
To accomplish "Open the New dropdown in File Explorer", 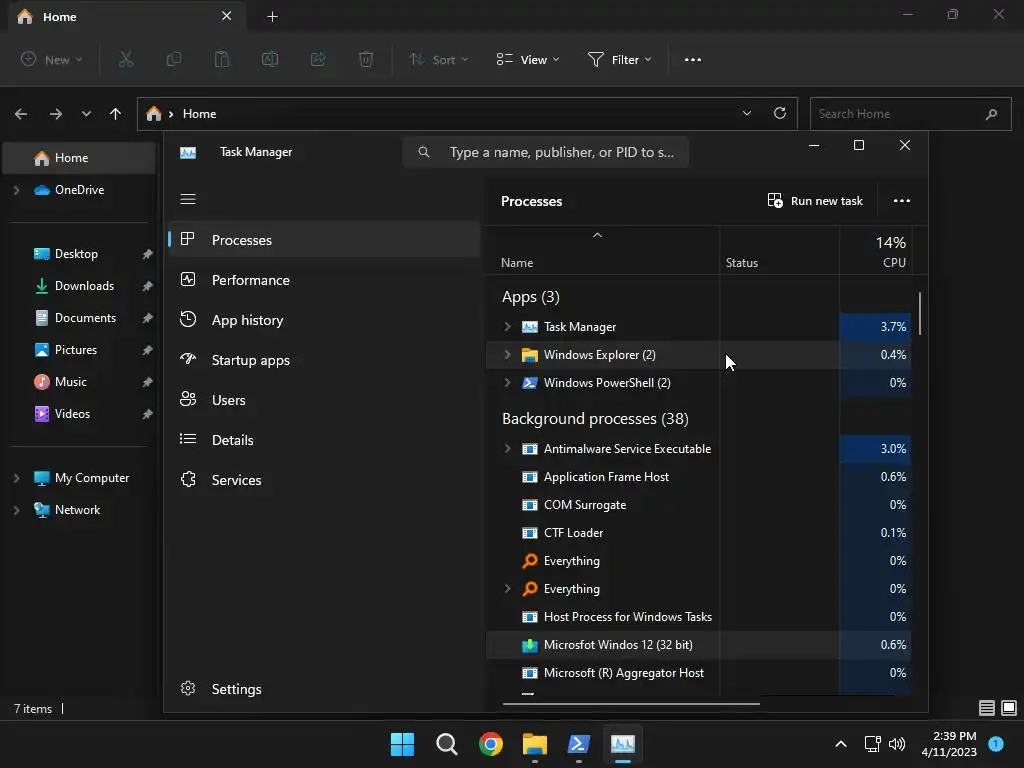I will coord(52,59).
